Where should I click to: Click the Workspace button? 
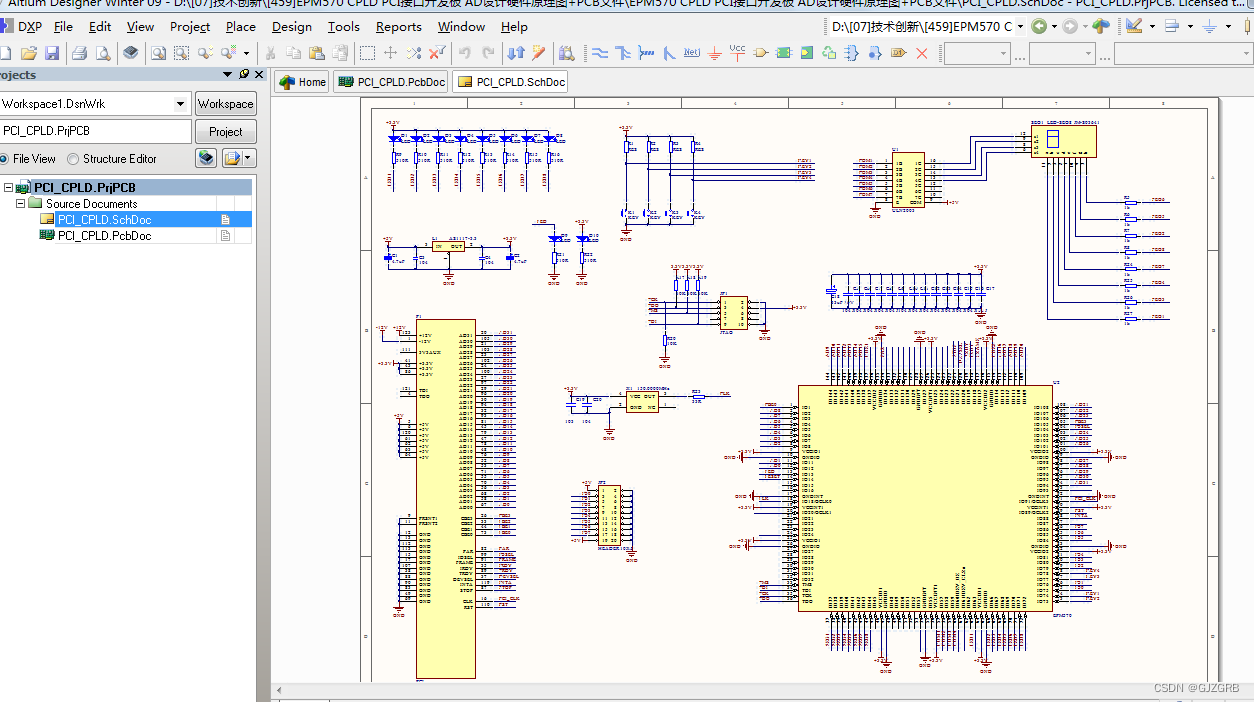pos(225,104)
